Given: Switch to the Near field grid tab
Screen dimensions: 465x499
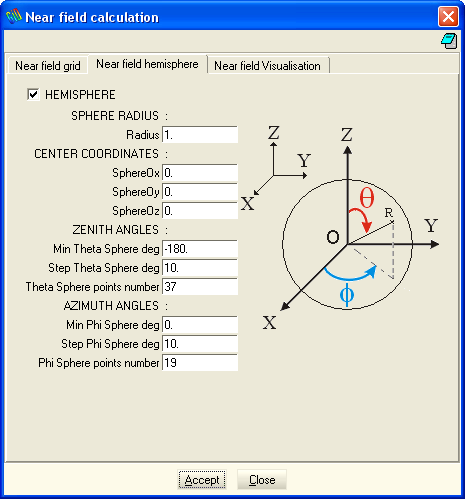Looking at the screenshot, I should pos(48,66).
